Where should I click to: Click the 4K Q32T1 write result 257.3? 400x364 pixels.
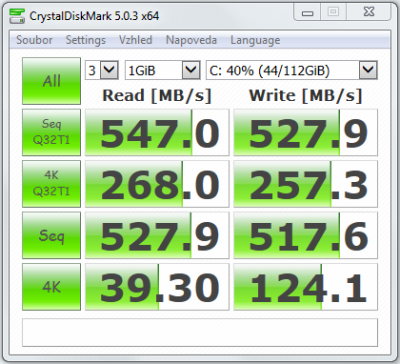tap(305, 184)
